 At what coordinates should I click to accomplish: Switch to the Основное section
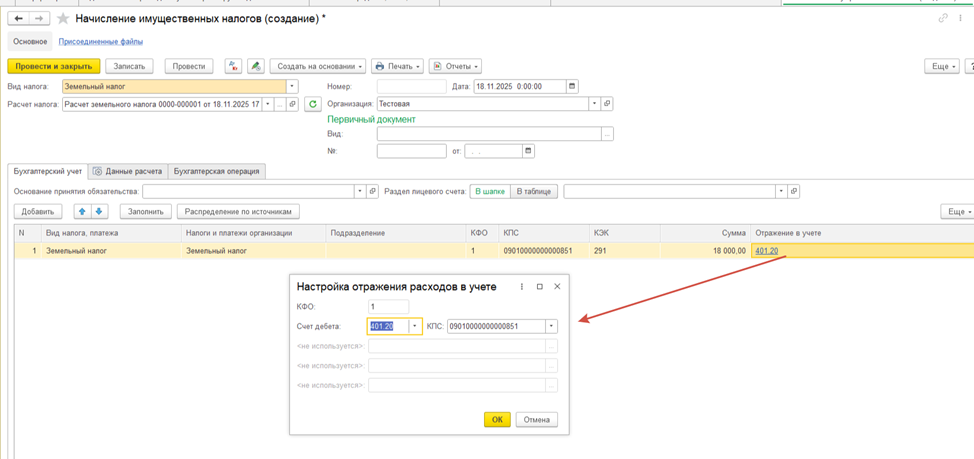[x=30, y=42]
